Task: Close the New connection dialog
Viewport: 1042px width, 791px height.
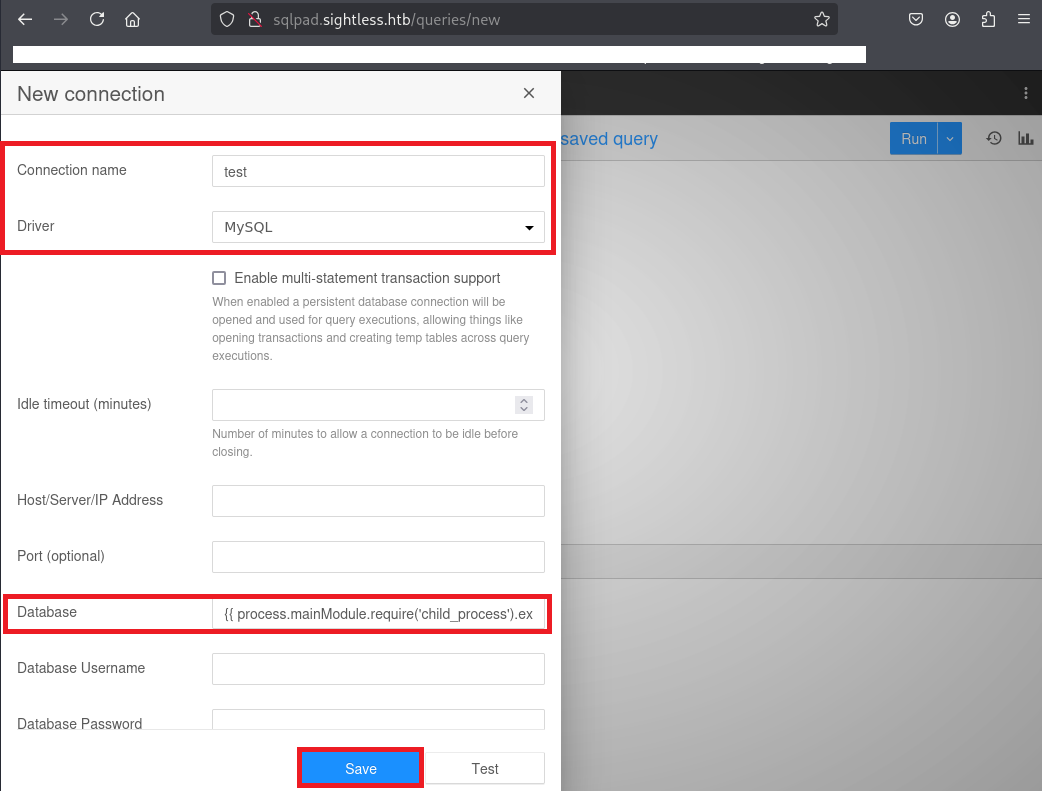Action: click(x=529, y=94)
